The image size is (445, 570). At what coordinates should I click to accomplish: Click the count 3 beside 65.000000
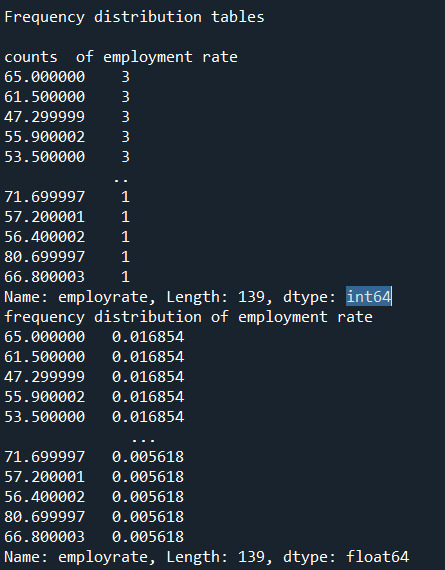(x=125, y=77)
